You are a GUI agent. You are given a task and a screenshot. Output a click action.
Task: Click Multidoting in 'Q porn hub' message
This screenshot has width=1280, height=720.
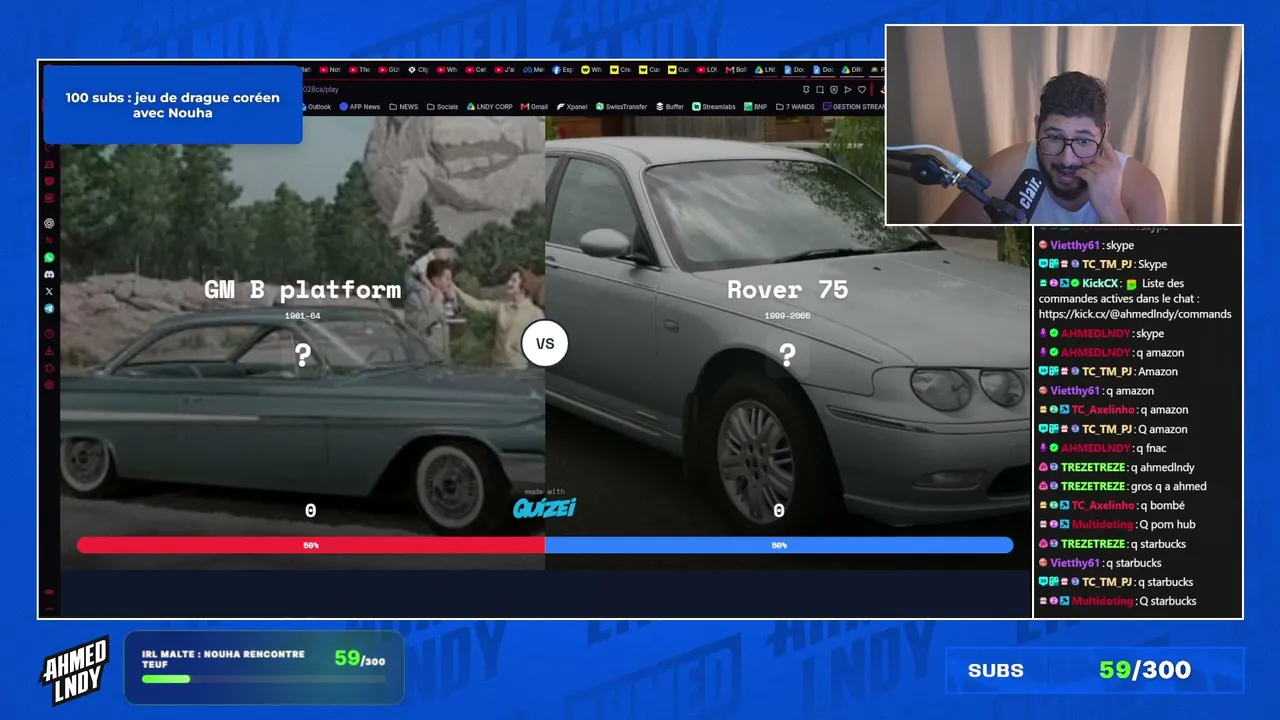(x=1102, y=524)
